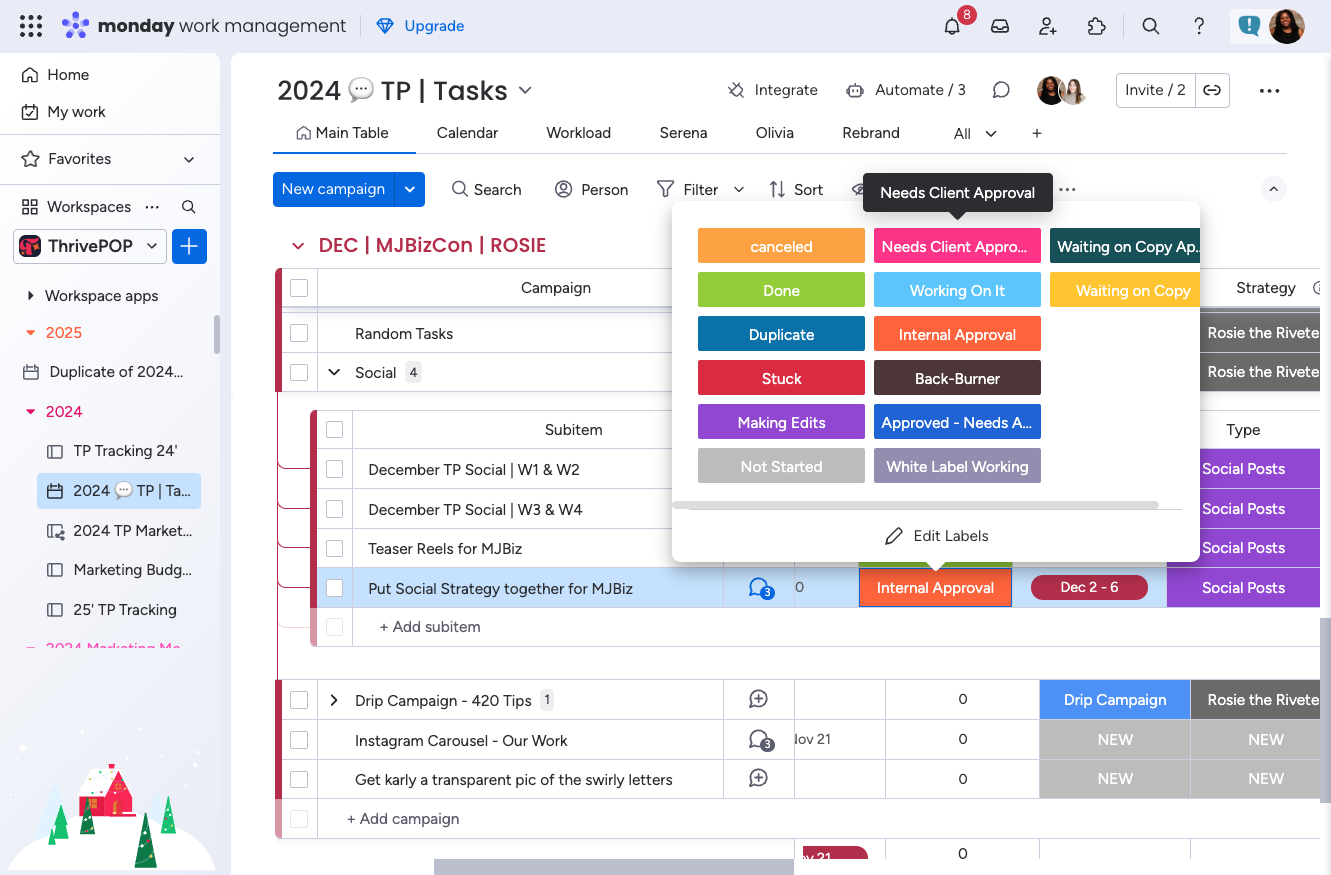Open the apps puzzle-piece icon
The image size is (1331, 875).
coord(1097,26)
